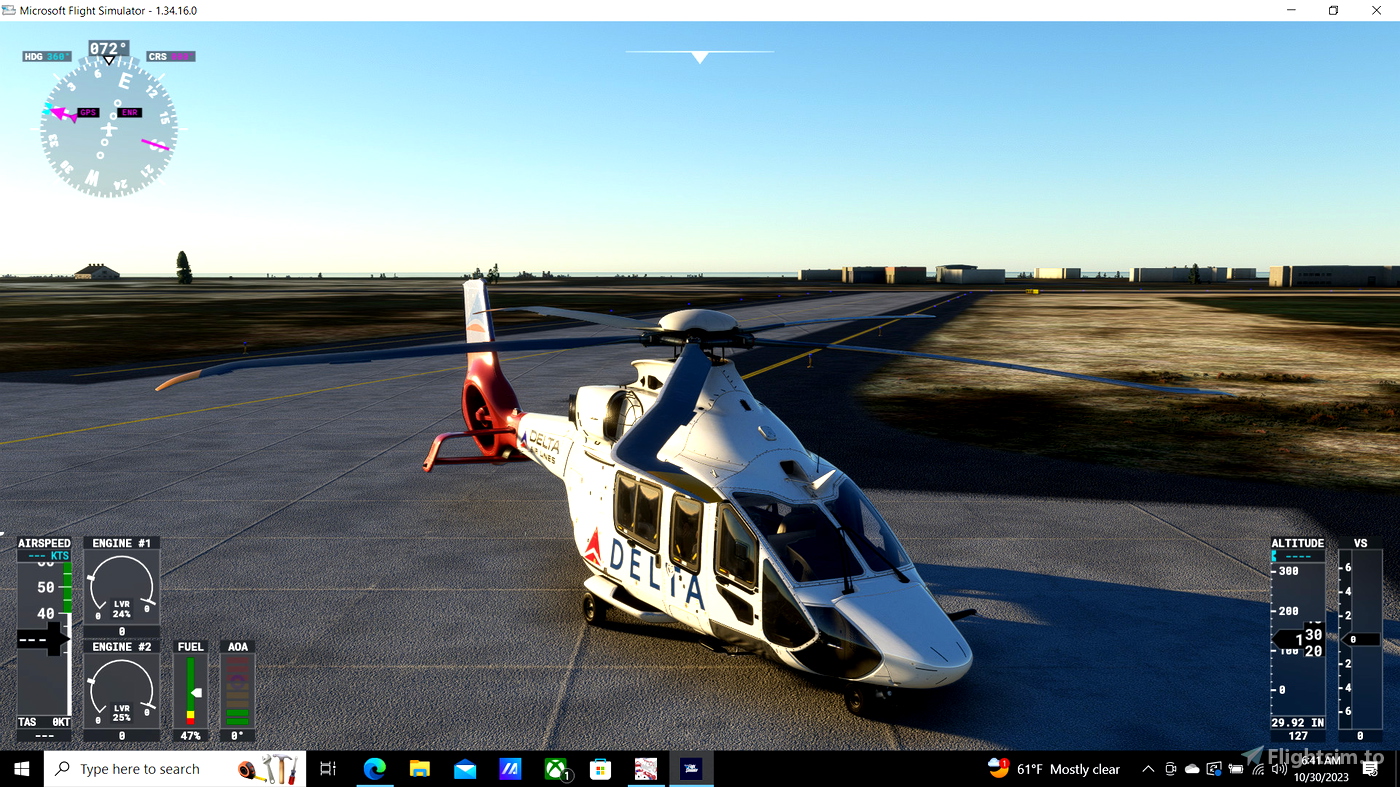Open the blue slashed app on taskbar

click(510, 769)
